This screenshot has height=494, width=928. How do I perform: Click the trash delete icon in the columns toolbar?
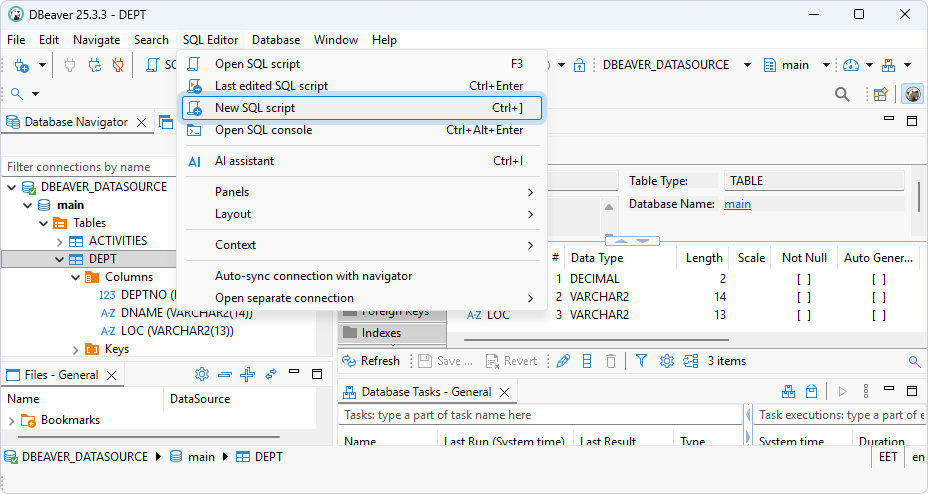(x=611, y=361)
